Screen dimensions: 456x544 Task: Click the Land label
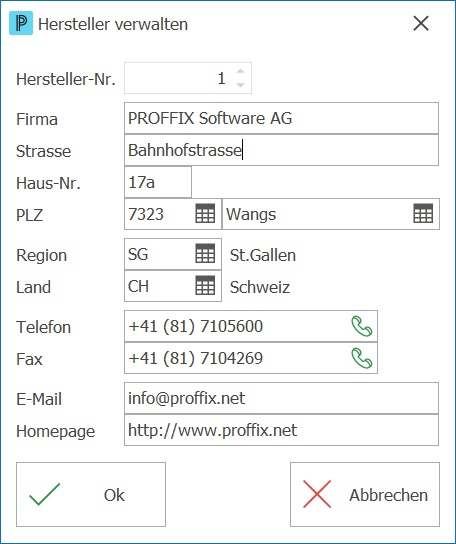pos(33,287)
